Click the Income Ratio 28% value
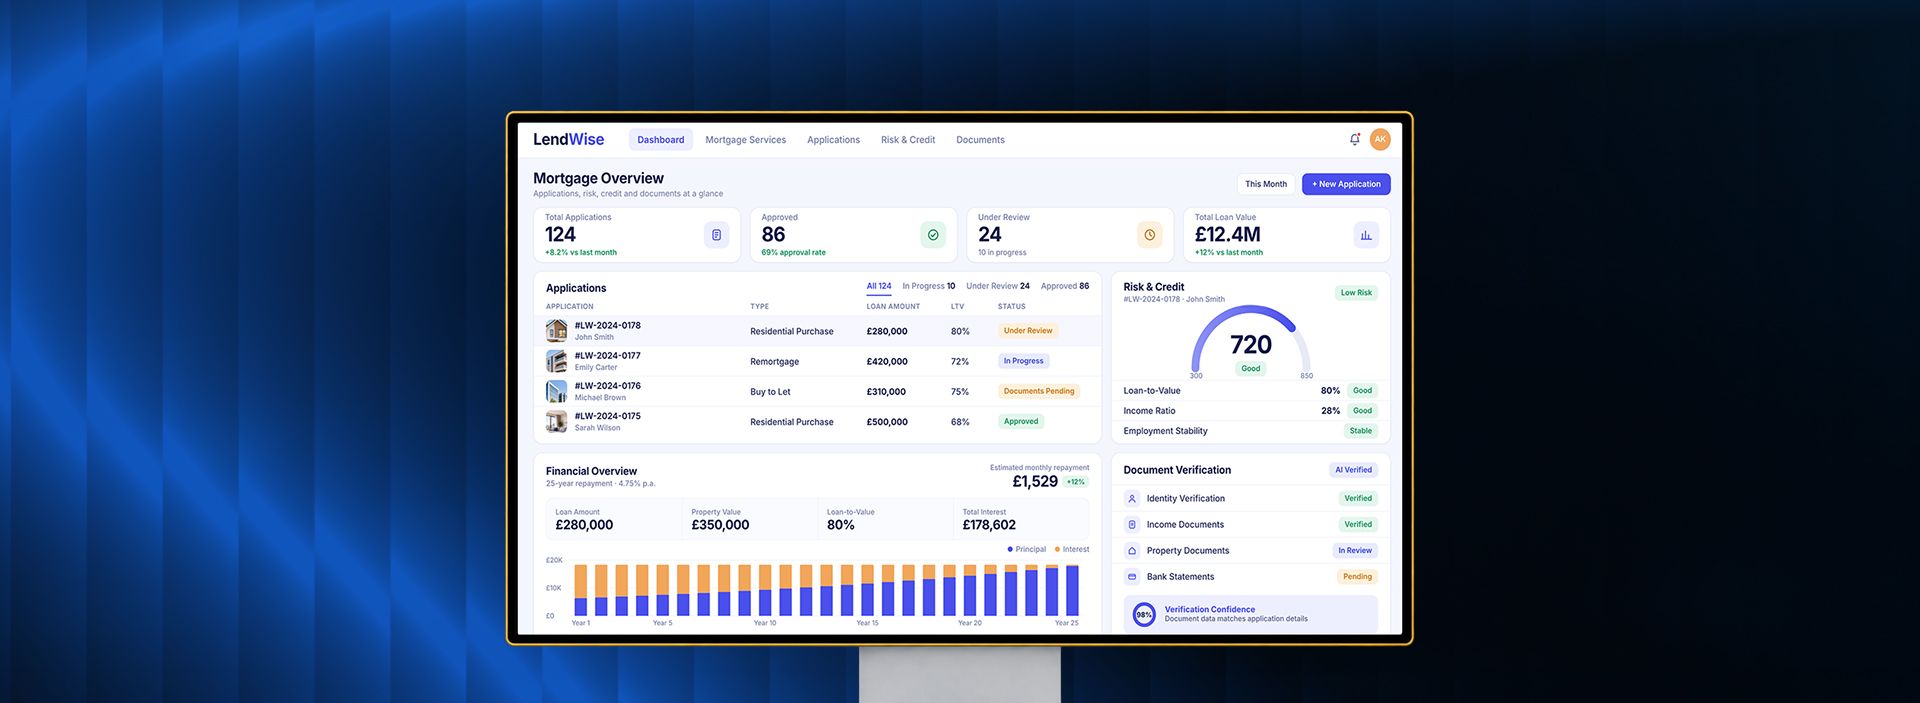 1330,411
